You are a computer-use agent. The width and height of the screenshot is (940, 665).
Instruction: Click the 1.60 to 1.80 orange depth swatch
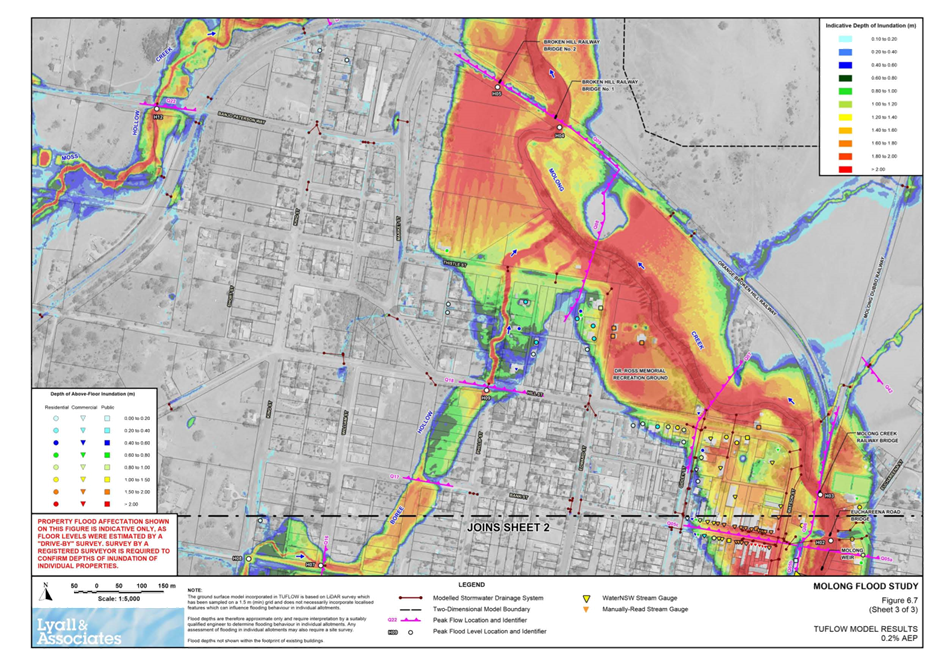[845, 143]
